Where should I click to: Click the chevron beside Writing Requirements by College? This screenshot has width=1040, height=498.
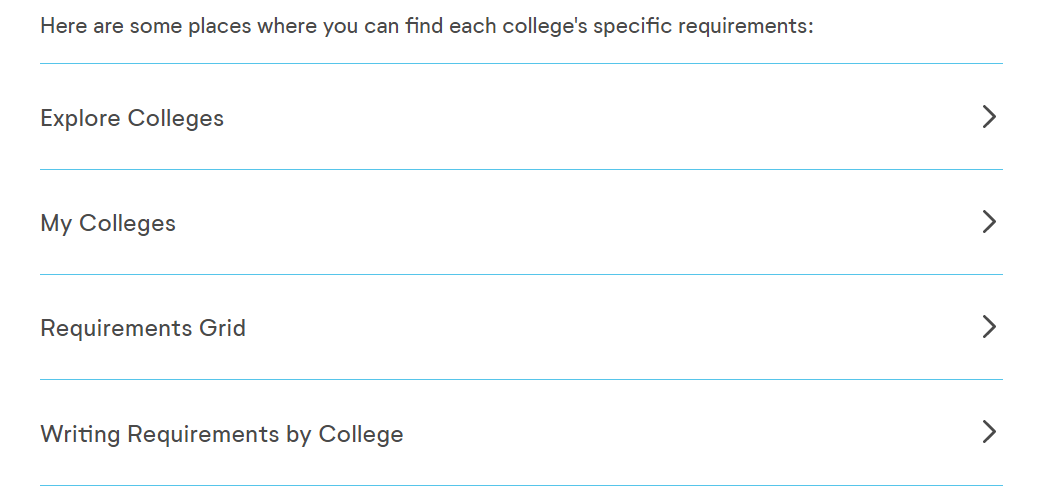[989, 432]
